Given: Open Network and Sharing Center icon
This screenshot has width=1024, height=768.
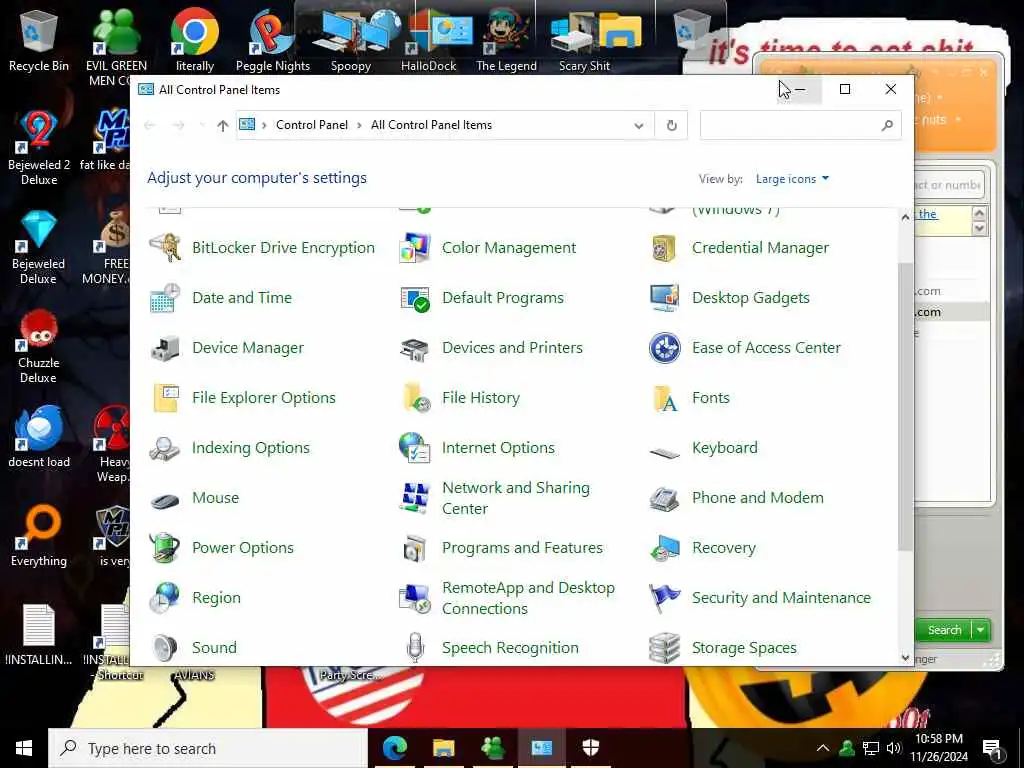Looking at the screenshot, I should point(415,498).
